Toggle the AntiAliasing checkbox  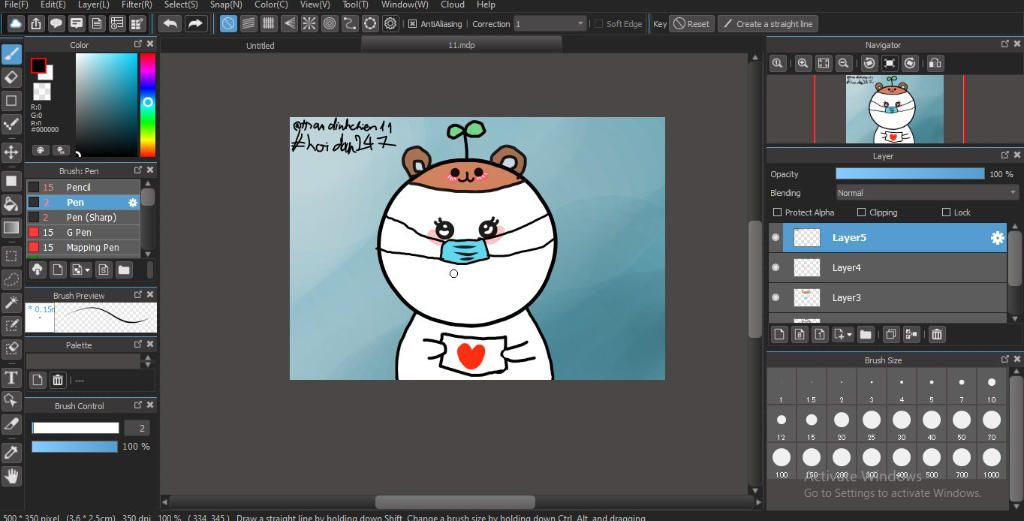[x=413, y=24]
